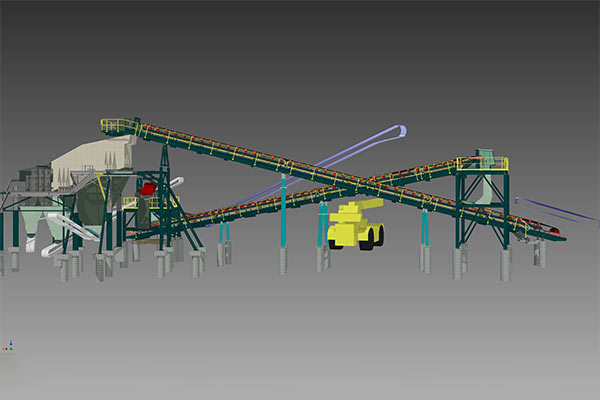Select the yellow haul truck model
Image resolution: width=600 pixels, height=400 pixels.
(x=353, y=224)
